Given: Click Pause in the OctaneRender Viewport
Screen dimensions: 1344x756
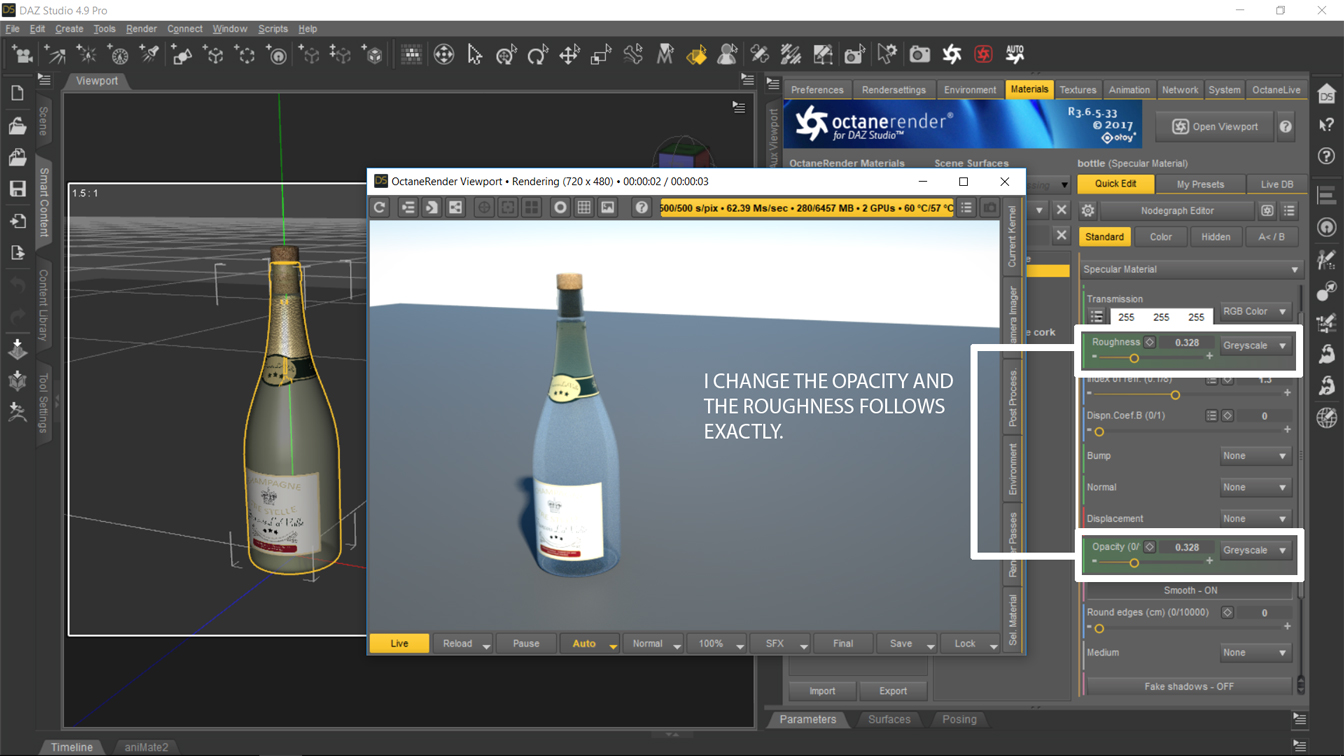Looking at the screenshot, I should click(526, 644).
